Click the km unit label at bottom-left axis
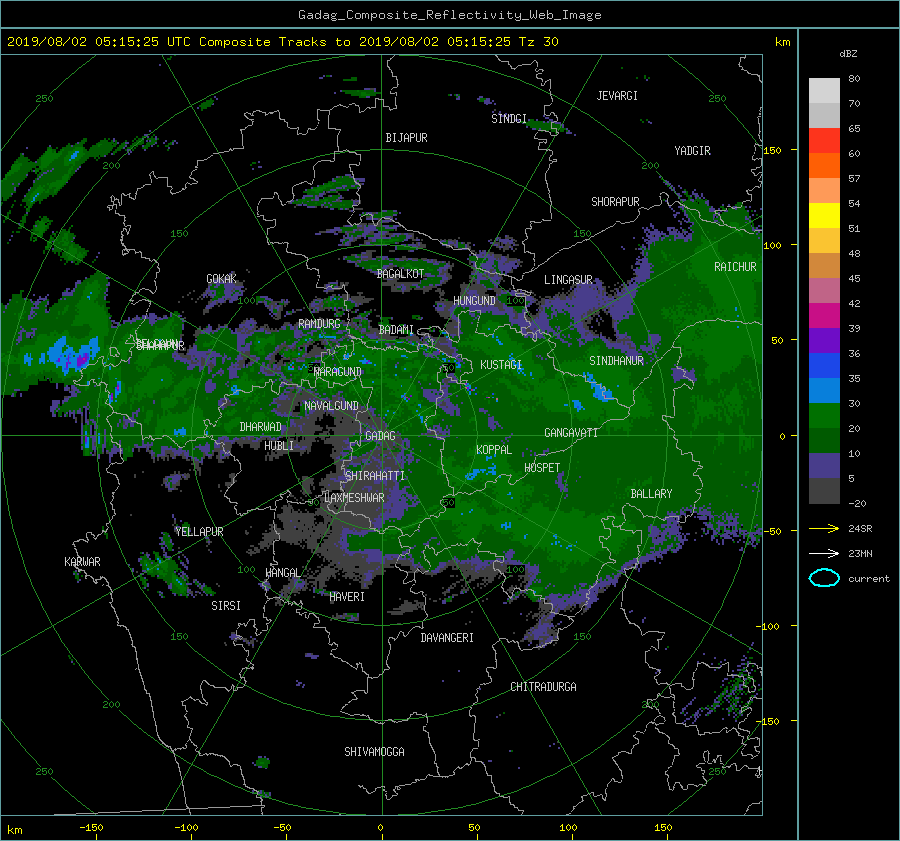 [x=14, y=830]
